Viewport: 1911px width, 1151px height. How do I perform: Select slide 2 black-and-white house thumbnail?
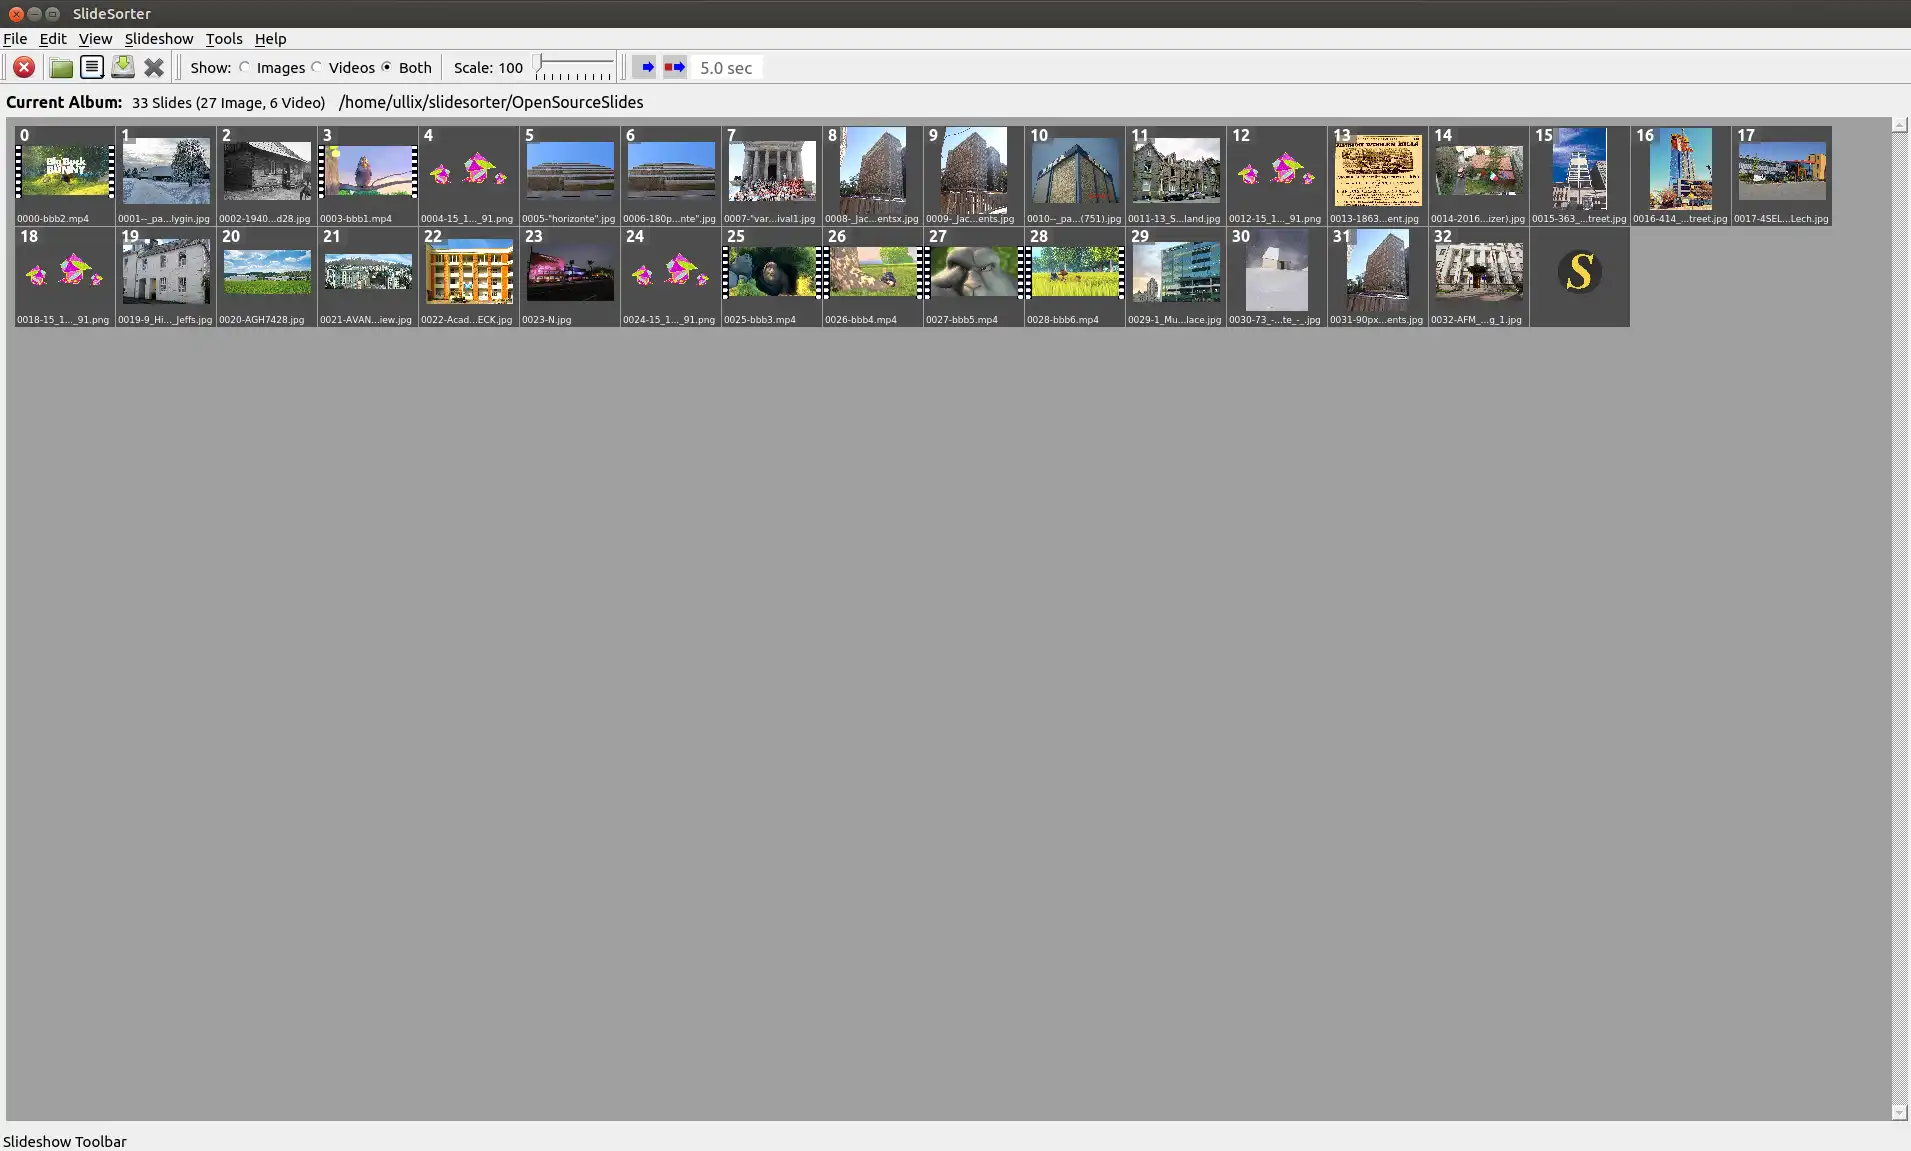point(267,175)
